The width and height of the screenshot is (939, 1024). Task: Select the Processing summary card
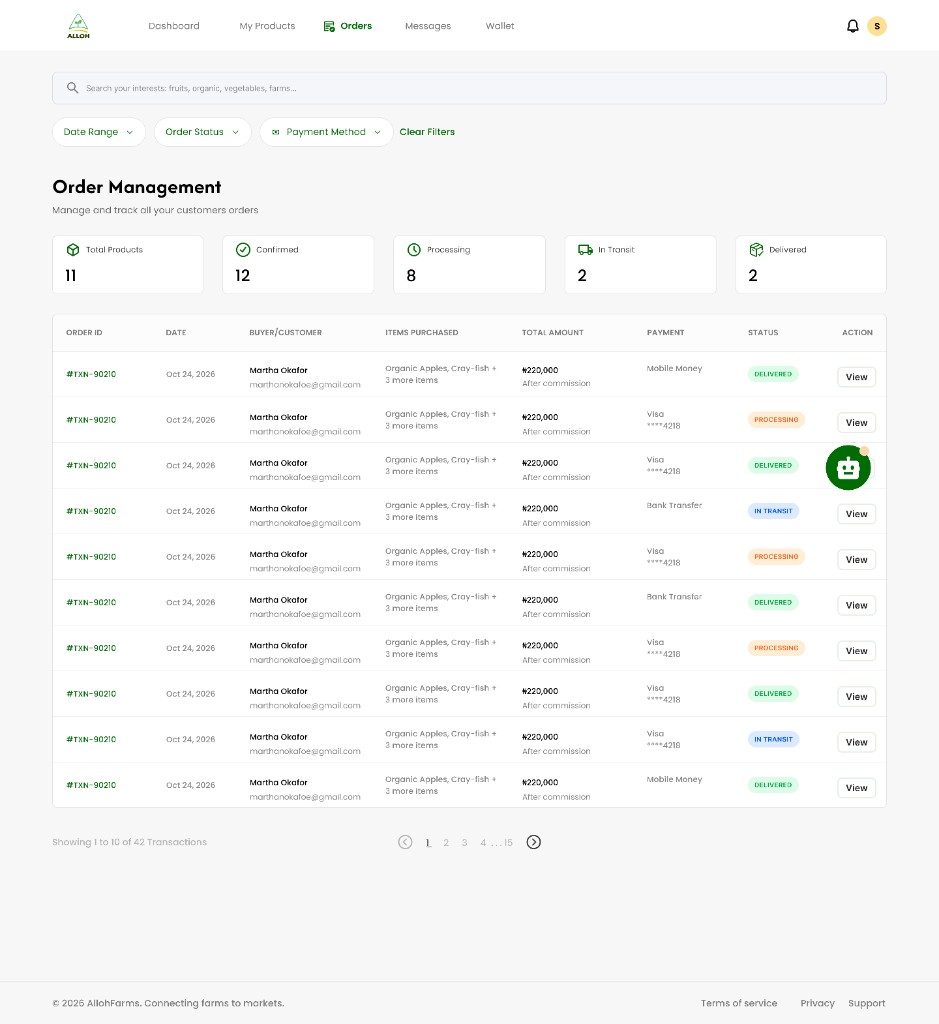469,264
